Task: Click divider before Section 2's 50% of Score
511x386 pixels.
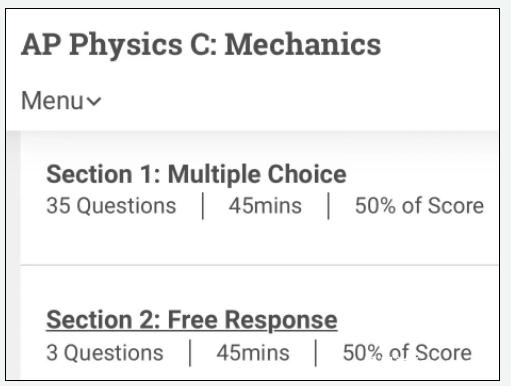Action: tap(316, 353)
